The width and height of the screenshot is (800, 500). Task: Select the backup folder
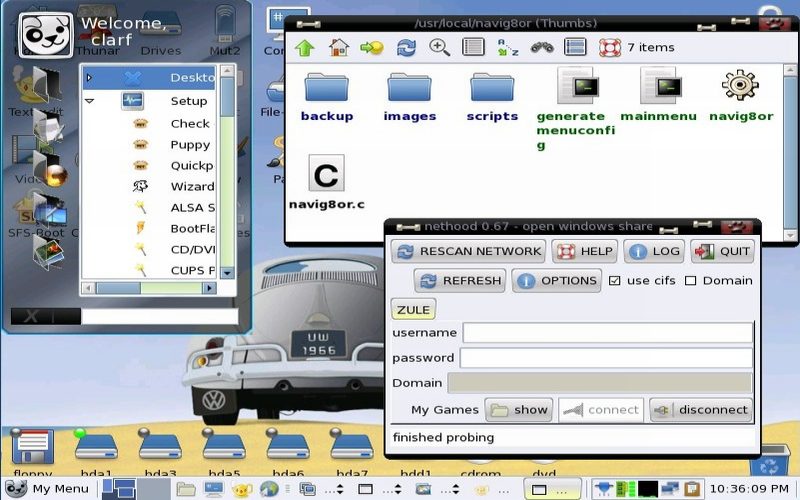point(327,96)
